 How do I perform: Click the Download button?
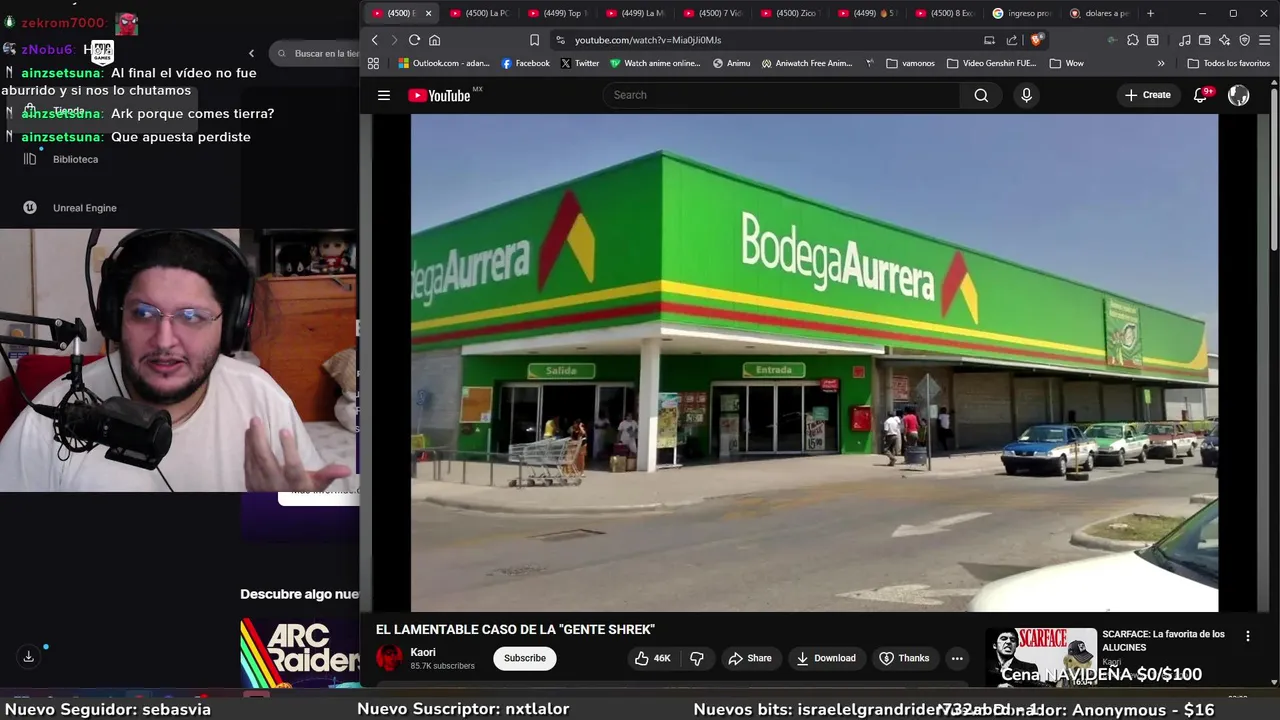pyautogui.click(x=826, y=658)
